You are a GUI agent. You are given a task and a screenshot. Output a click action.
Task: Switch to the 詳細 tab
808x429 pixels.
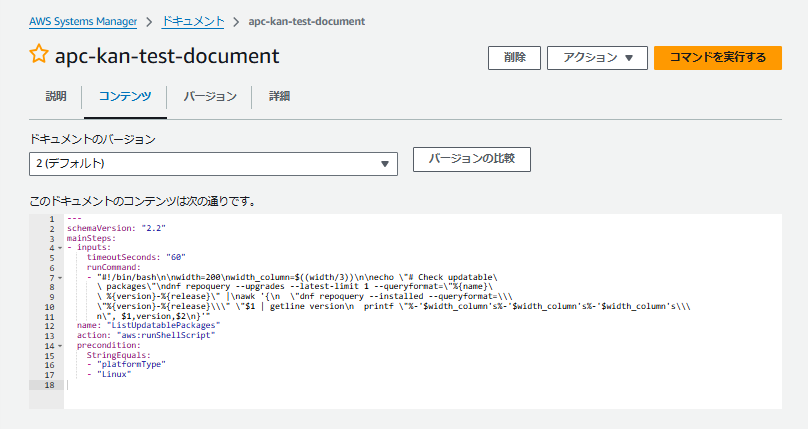pyautogui.click(x=279, y=96)
